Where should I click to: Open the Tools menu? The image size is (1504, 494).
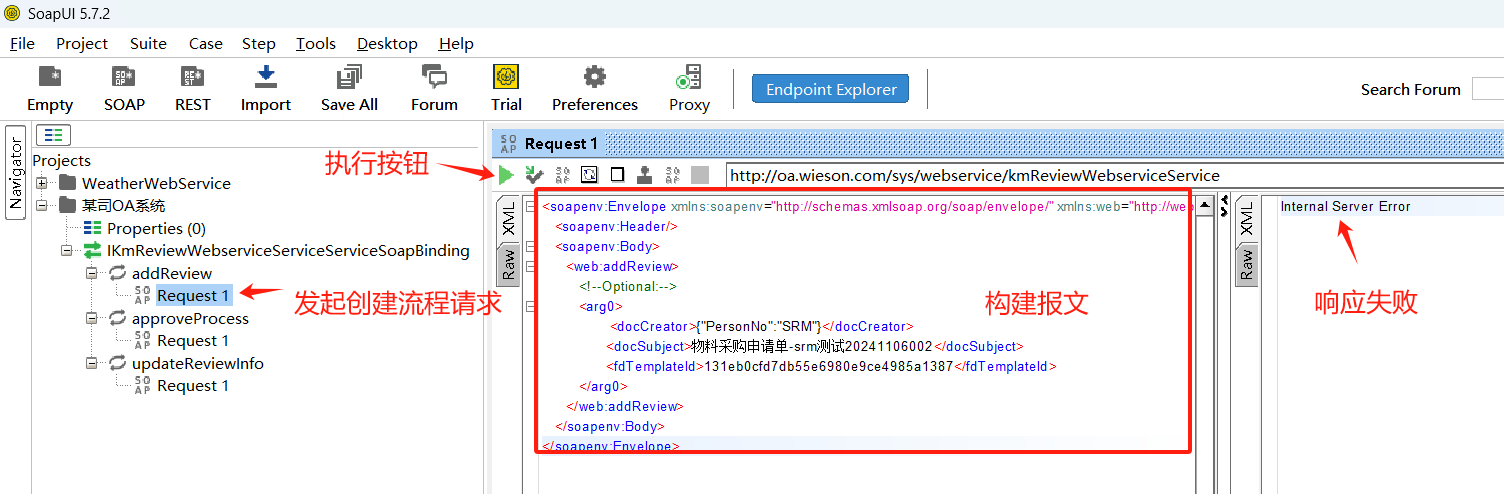click(x=316, y=43)
